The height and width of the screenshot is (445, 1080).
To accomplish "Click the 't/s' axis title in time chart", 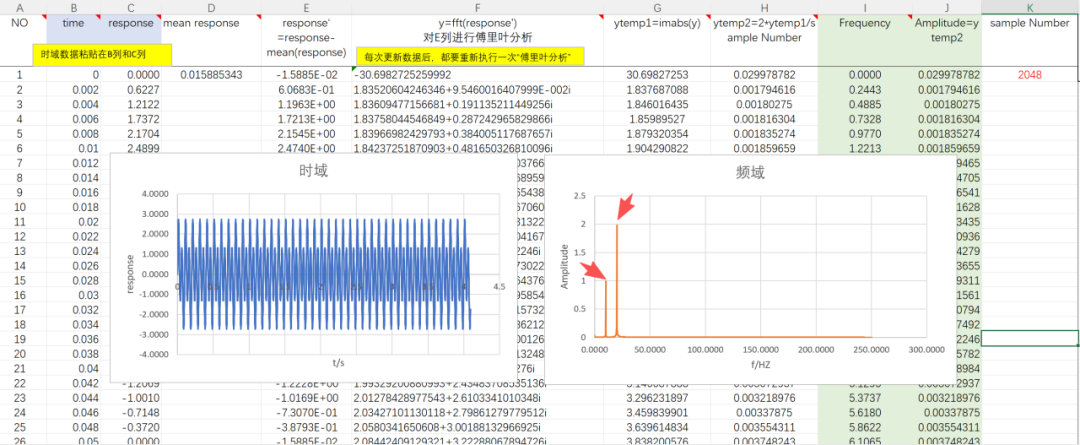I will pos(338,361).
